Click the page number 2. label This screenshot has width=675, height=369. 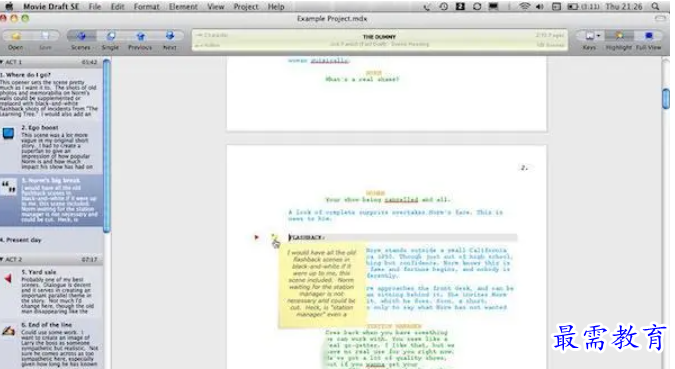[524, 167]
